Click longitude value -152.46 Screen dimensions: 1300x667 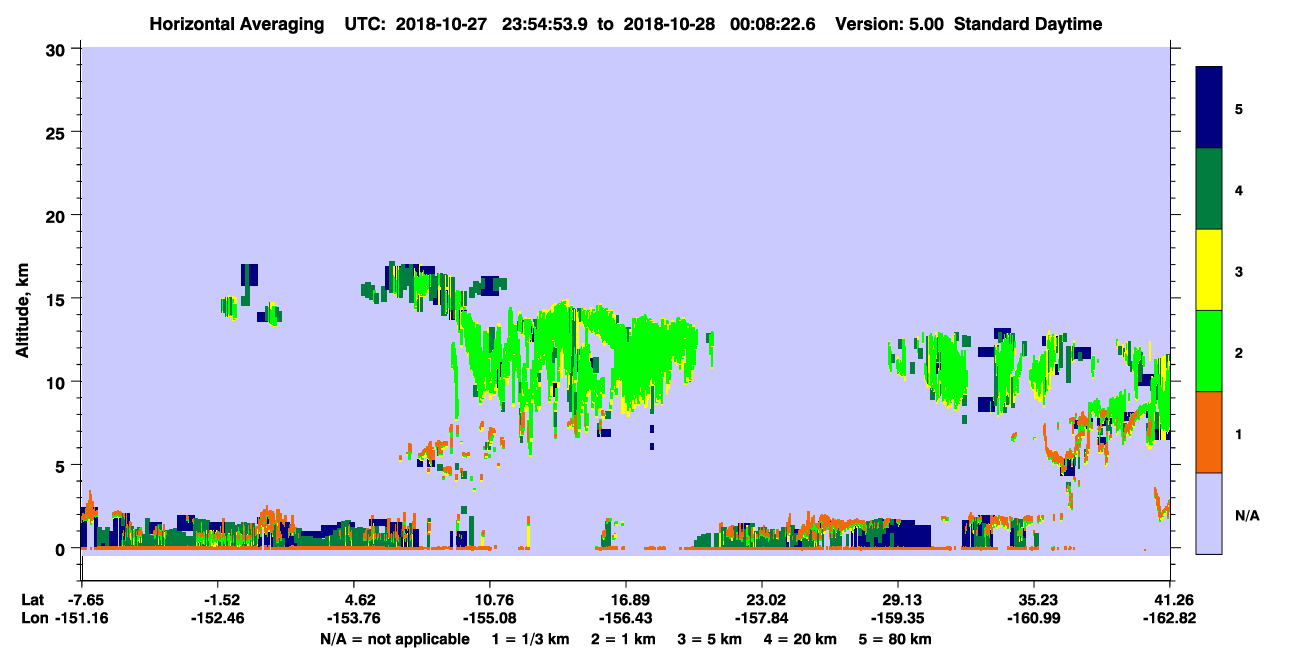(x=219, y=619)
